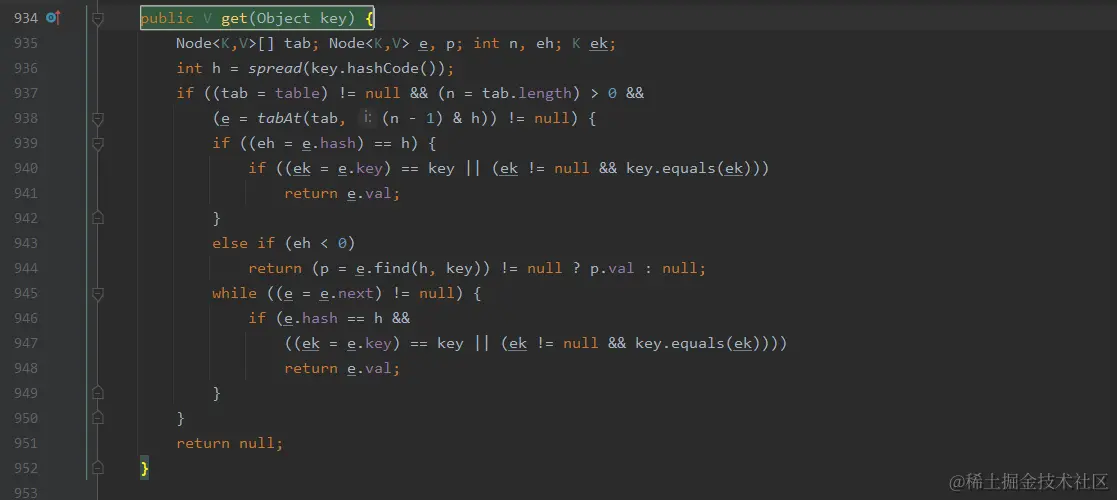Click the 'get' method name on line 934
The image size is (1117, 500).
pos(234,19)
